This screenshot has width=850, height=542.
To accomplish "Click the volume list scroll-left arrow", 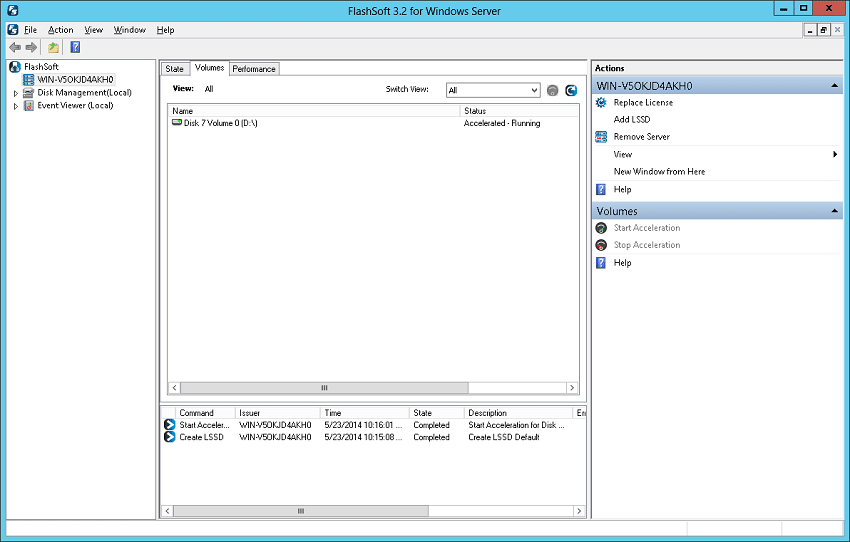I will click(174, 388).
